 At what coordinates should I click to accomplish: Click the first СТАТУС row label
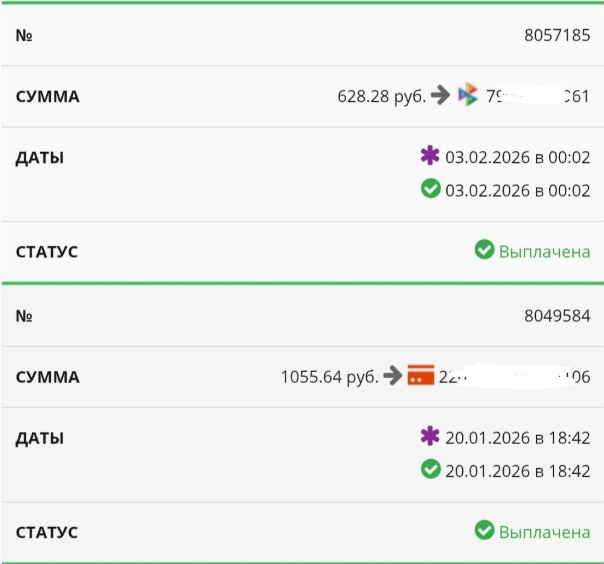(47, 251)
